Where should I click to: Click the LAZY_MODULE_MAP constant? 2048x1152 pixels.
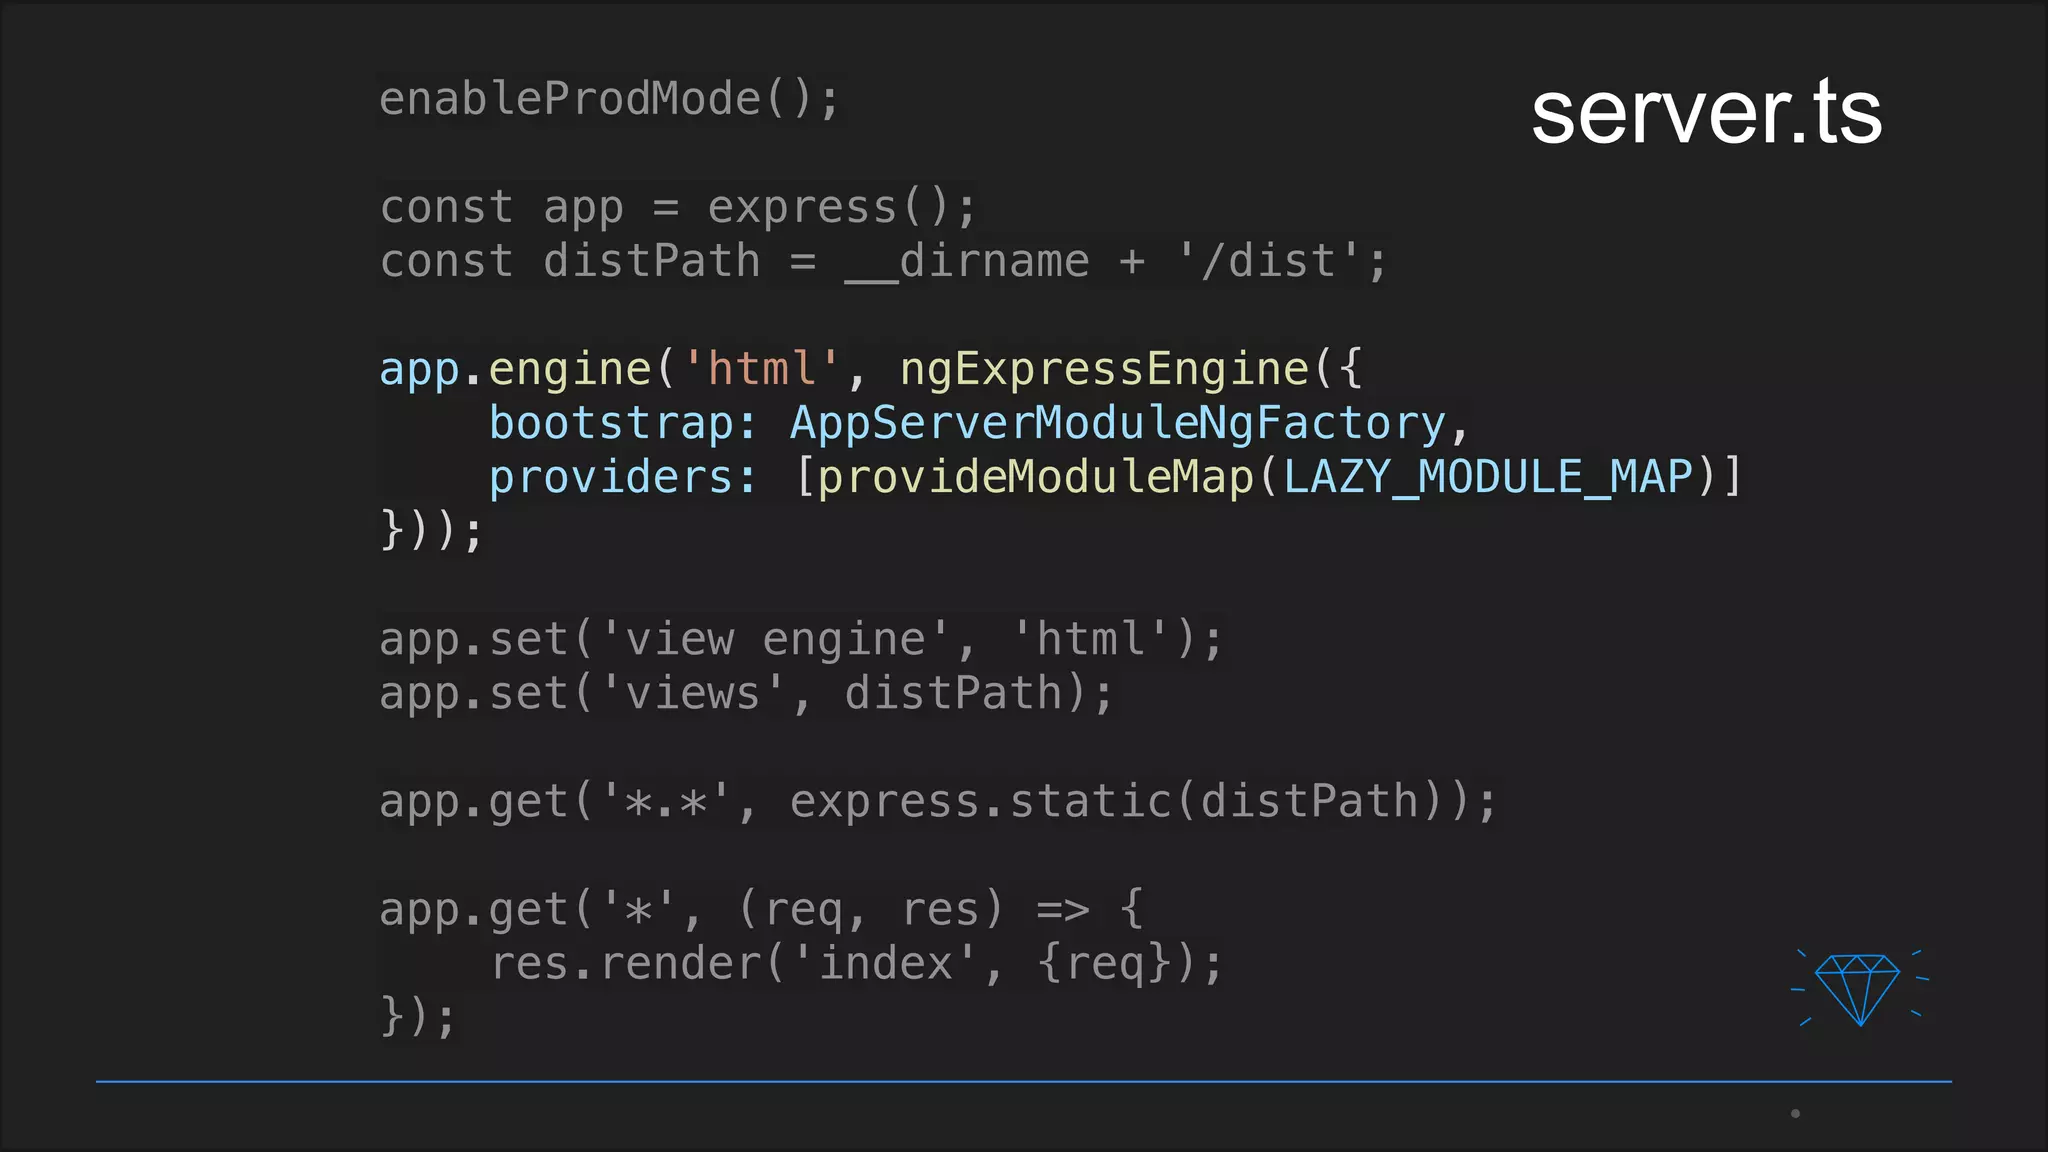click(1487, 477)
